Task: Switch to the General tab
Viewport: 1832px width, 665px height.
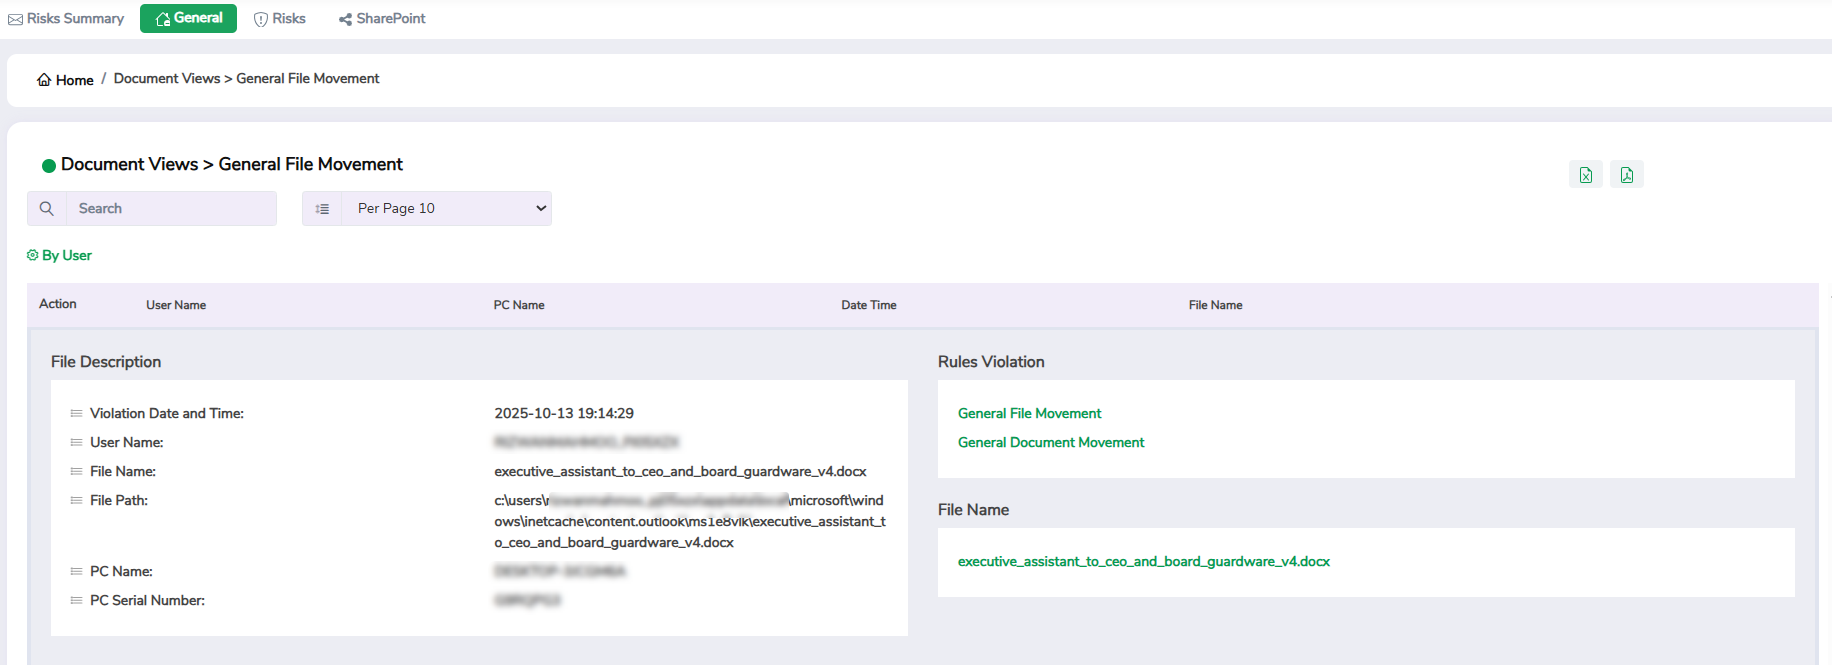Action: click(188, 18)
